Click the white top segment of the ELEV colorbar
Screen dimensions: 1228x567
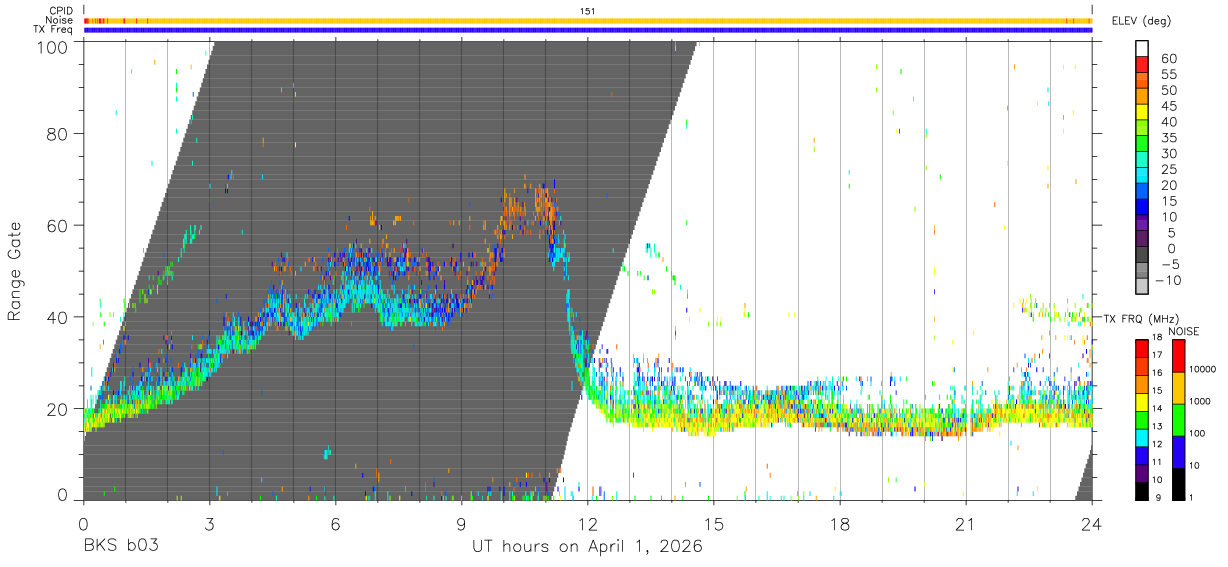pyautogui.click(x=1142, y=50)
